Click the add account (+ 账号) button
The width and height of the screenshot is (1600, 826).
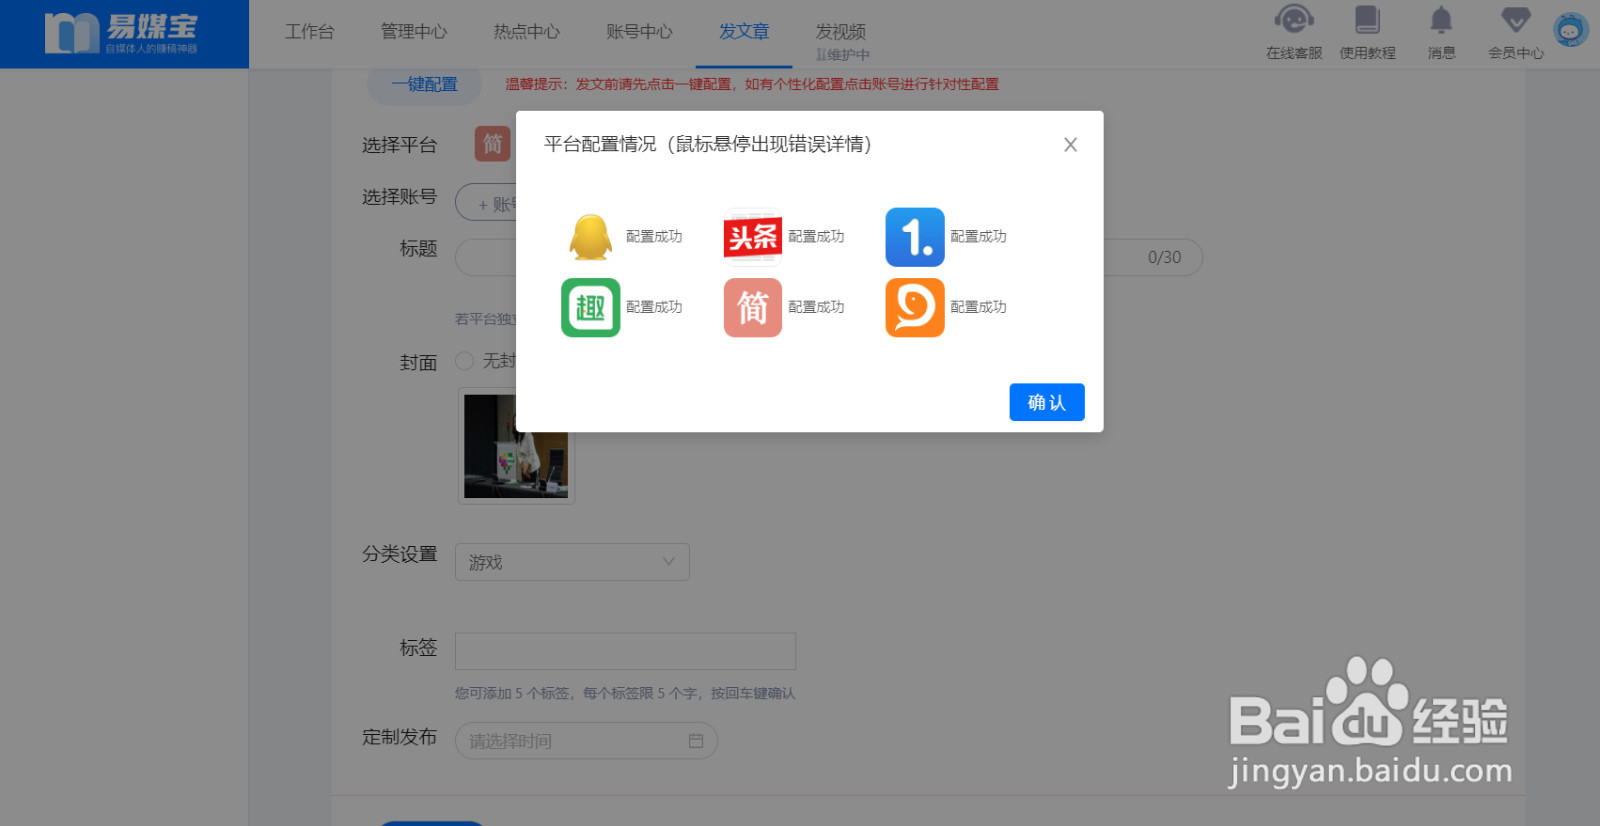tap(487, 203)
